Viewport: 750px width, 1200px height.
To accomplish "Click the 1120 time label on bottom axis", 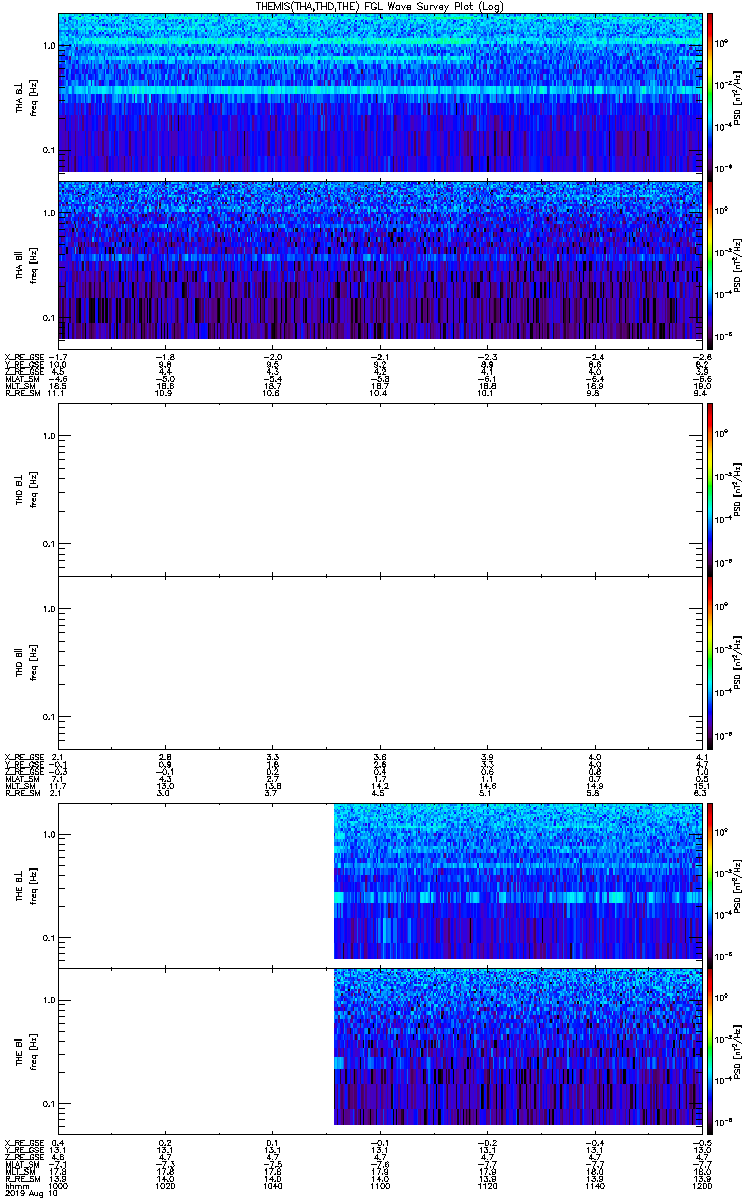I will [486, 1184].
